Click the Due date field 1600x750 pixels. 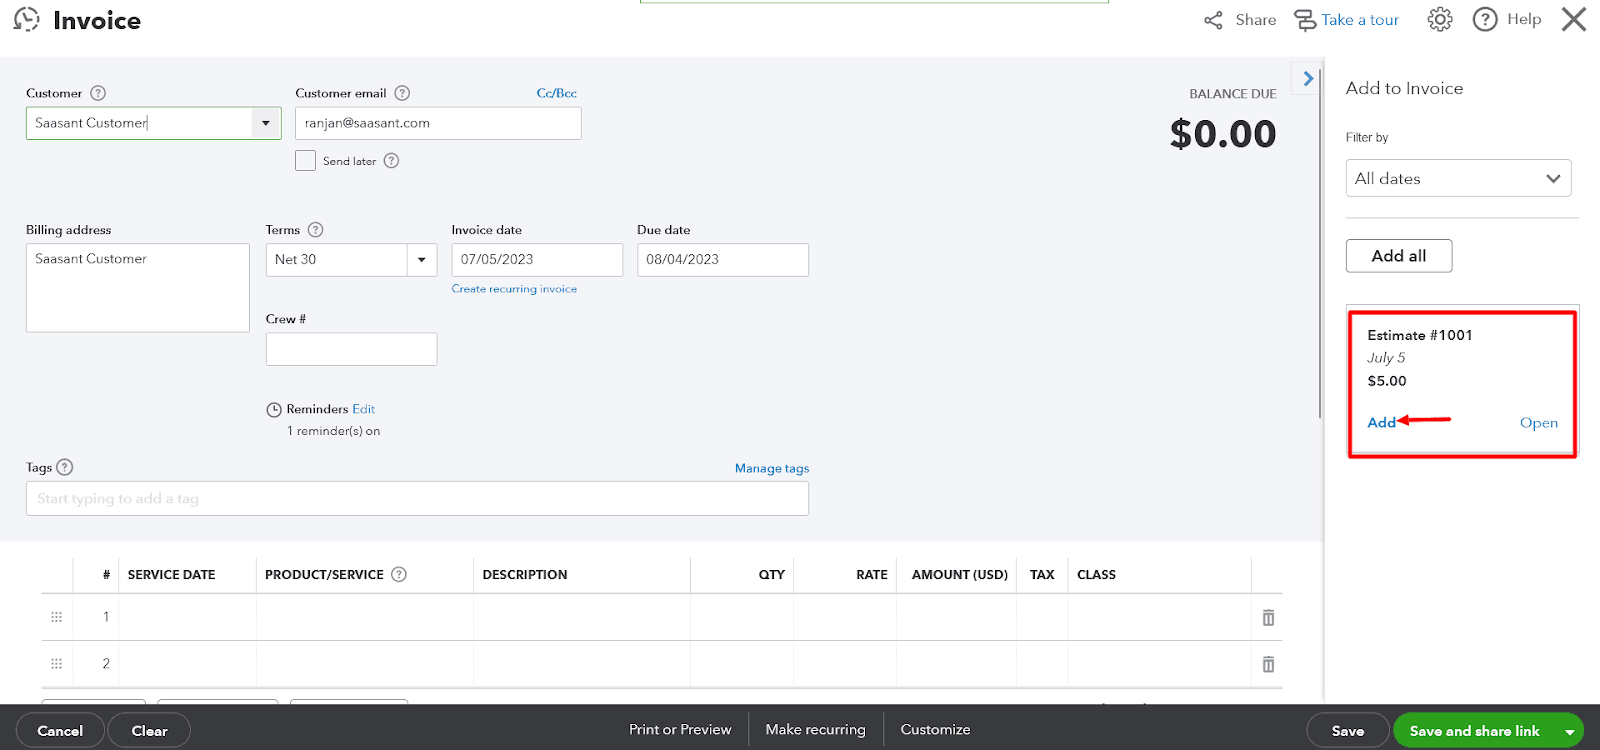pos(723,260)
